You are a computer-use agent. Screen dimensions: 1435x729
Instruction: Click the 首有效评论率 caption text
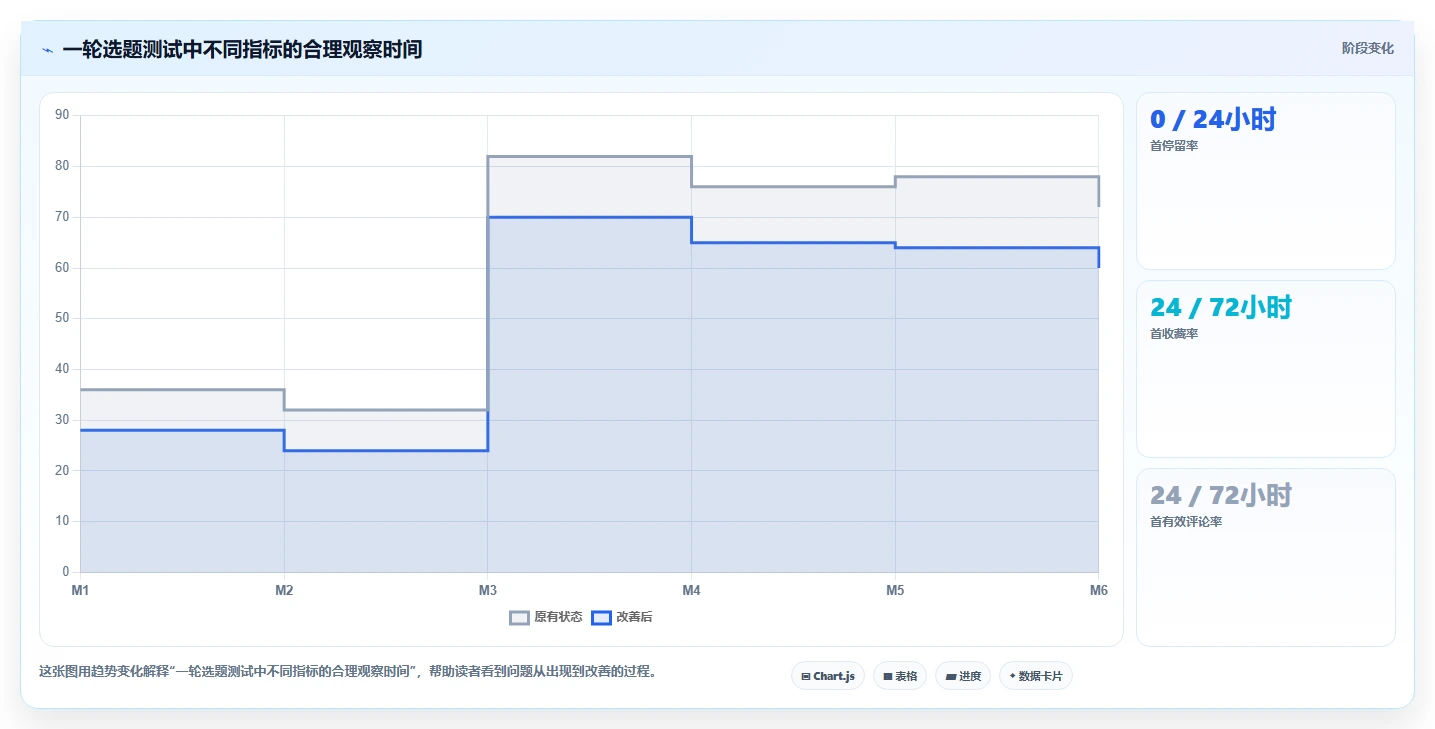click(x=1186, y=522)
